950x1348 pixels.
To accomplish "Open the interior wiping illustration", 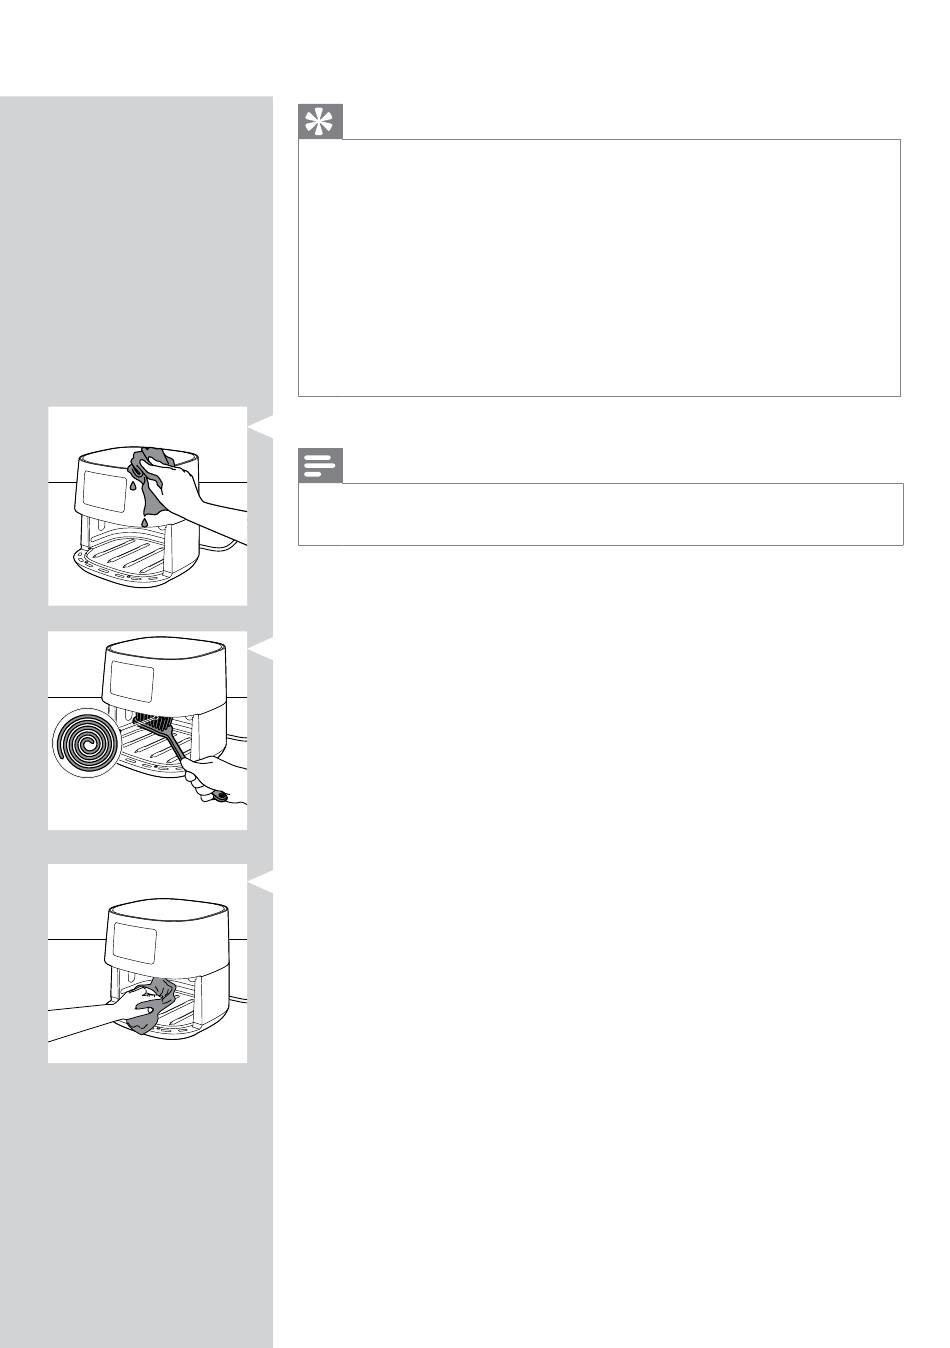I will click(148, 963).
